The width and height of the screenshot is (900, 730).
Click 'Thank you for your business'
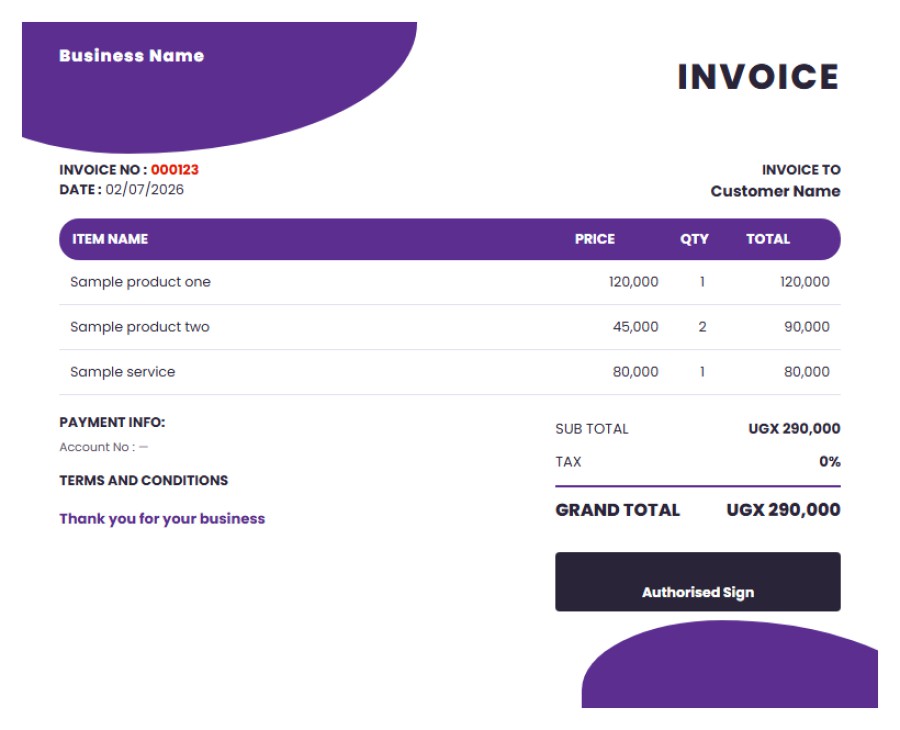162,519
